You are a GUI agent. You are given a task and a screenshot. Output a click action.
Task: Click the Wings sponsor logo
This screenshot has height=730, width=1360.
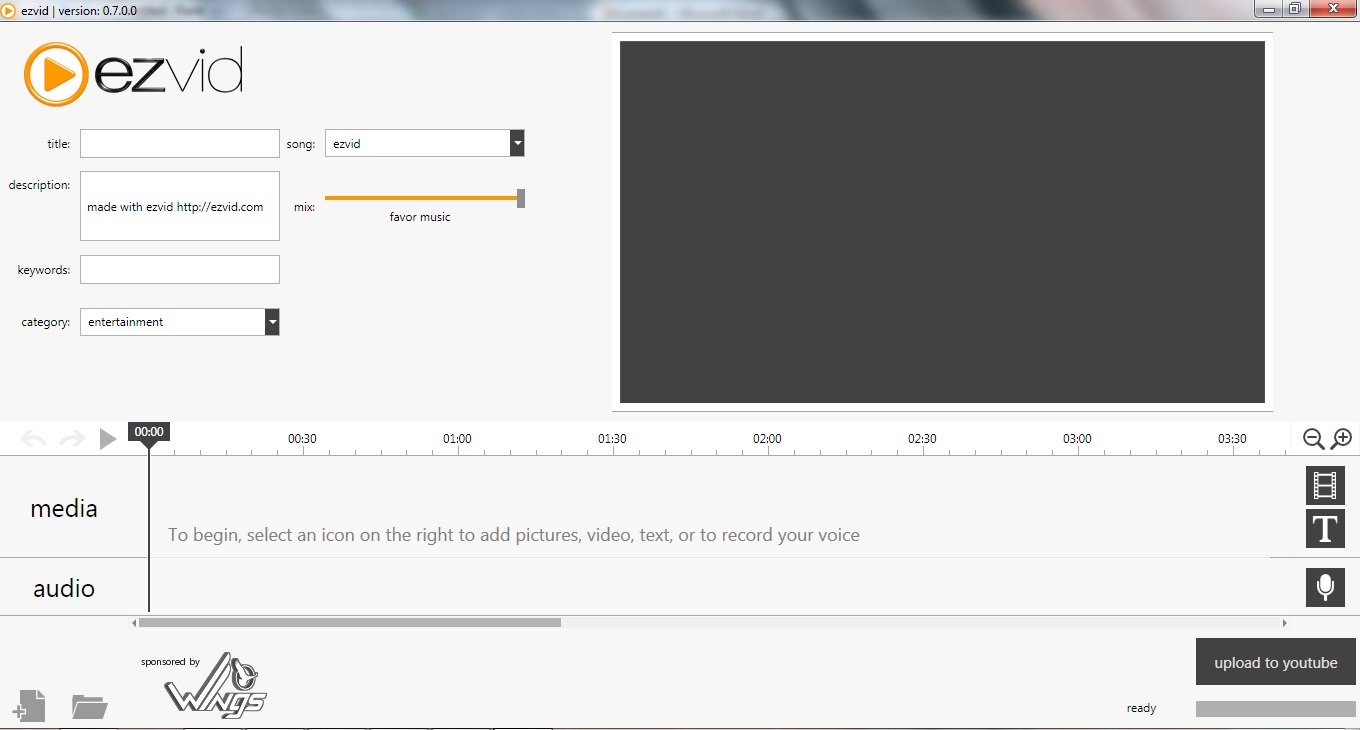pos(215,686)
